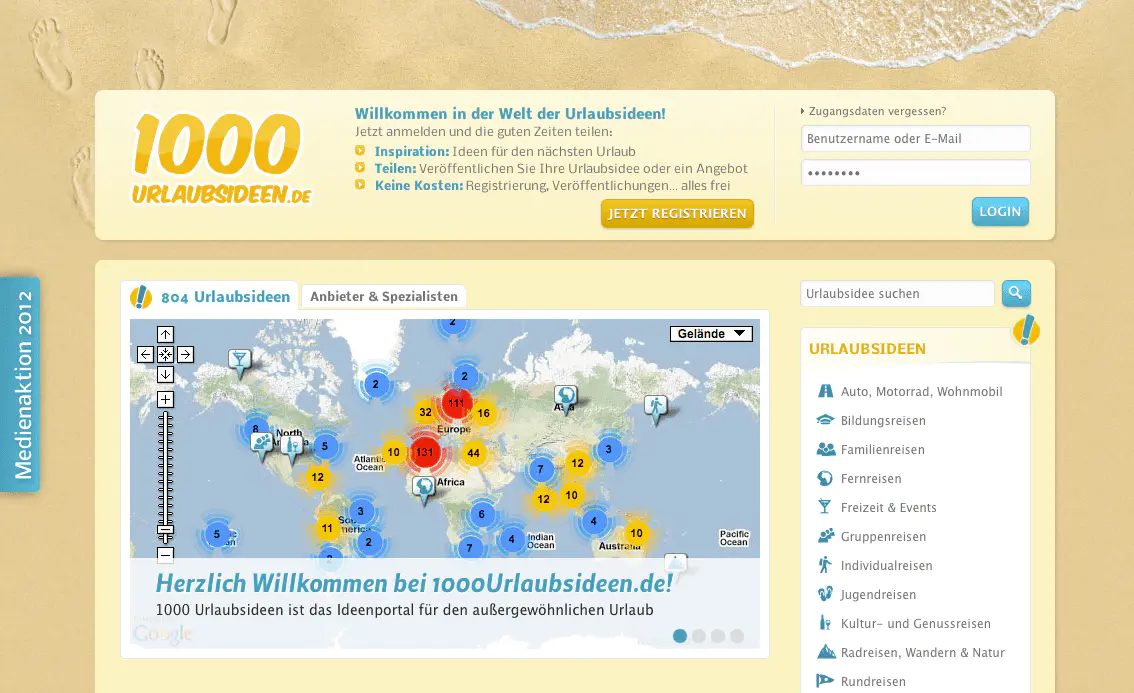Click the hiker pin marker in East Asia
The width and height of the screenshot is (1134, 693).
[656, 409]
